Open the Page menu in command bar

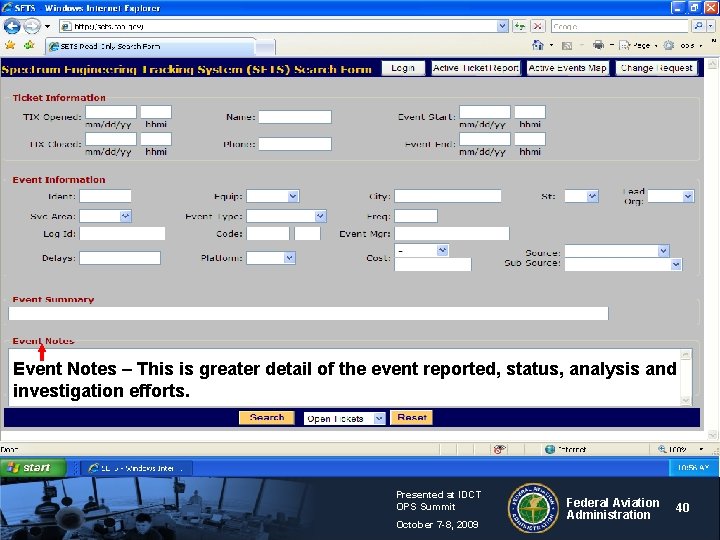tap(636, 45)
